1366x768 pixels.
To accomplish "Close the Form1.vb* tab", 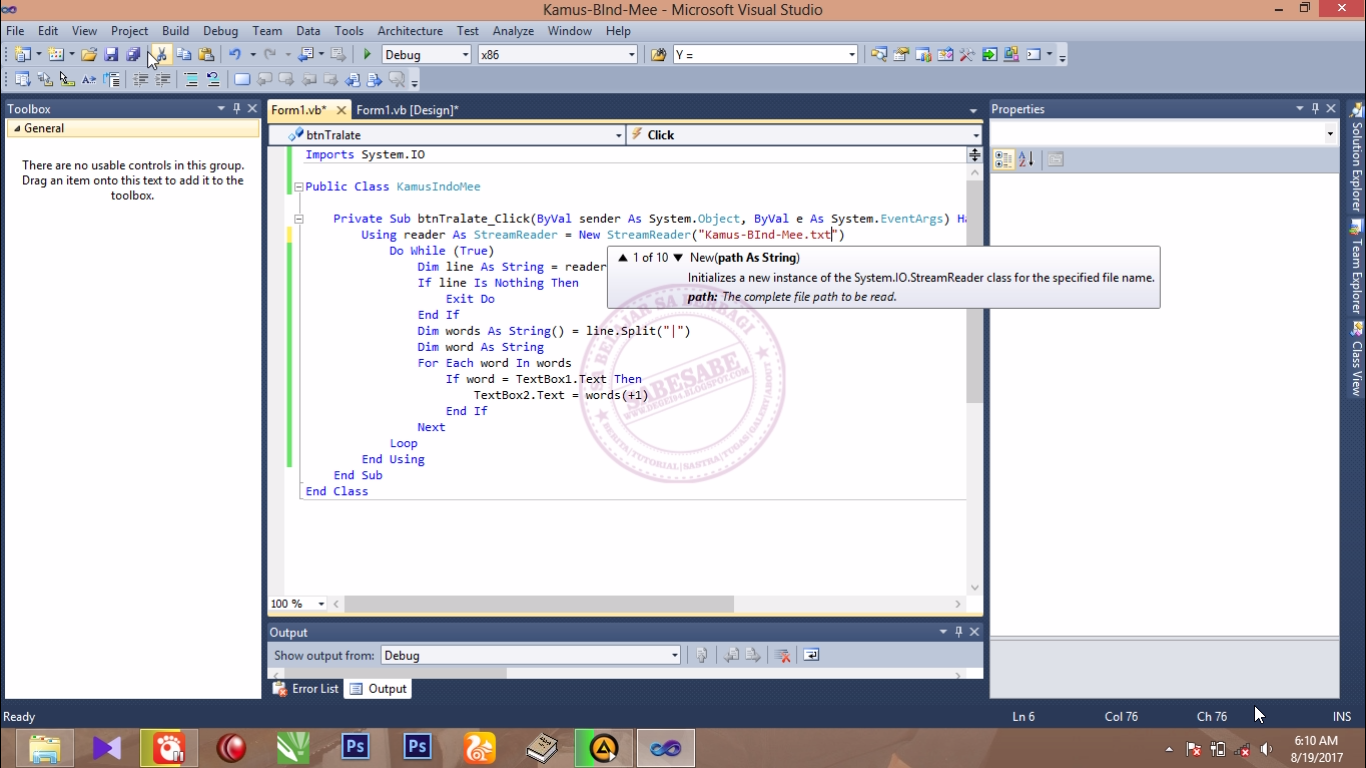I will pos(341,110).
